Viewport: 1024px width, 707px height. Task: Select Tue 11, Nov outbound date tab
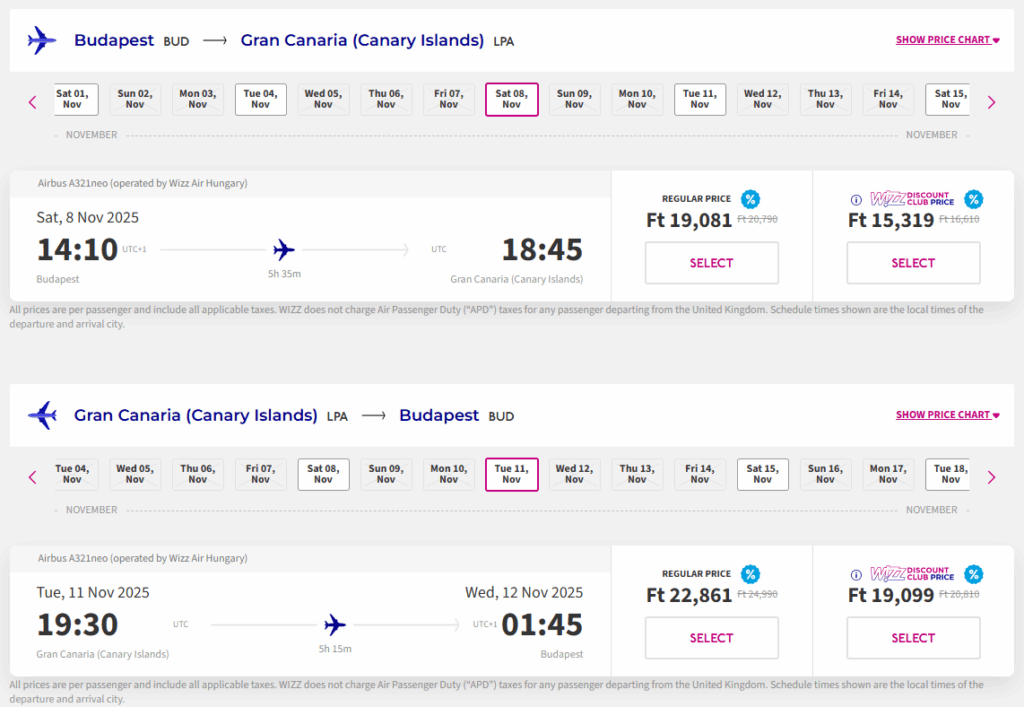click(700, 99)
